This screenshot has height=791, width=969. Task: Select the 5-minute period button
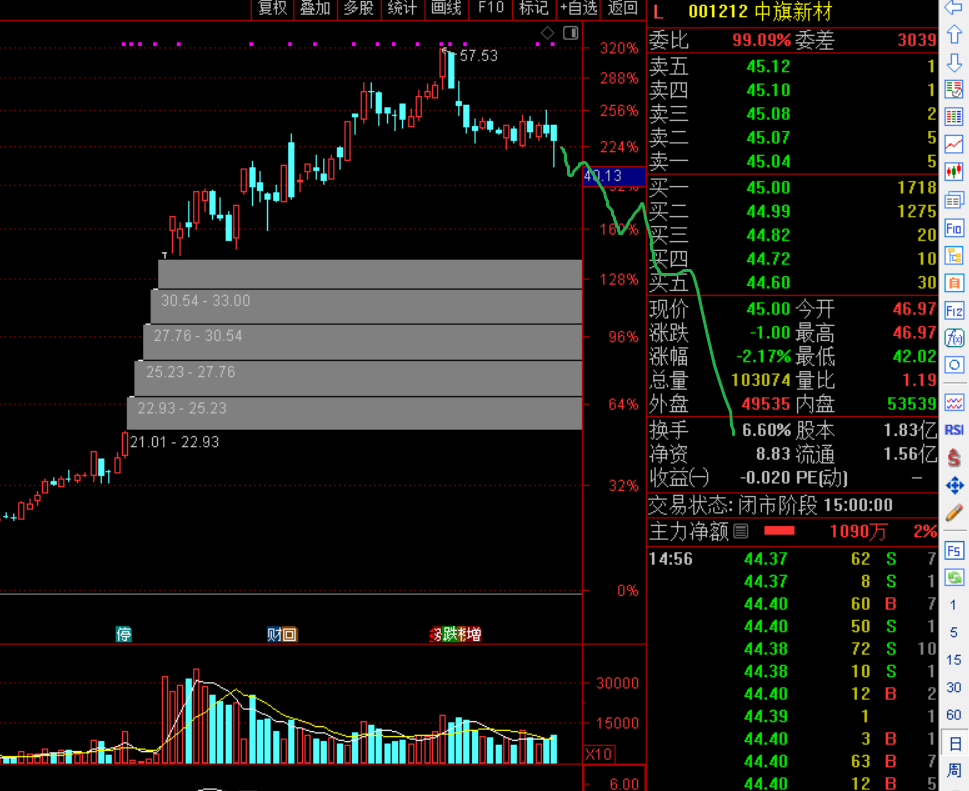coord(953,632)
